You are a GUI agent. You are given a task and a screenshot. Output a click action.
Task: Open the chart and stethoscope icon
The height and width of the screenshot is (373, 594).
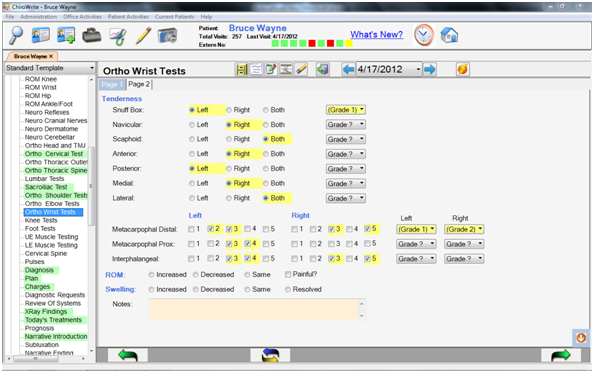(x=118, y=36)
